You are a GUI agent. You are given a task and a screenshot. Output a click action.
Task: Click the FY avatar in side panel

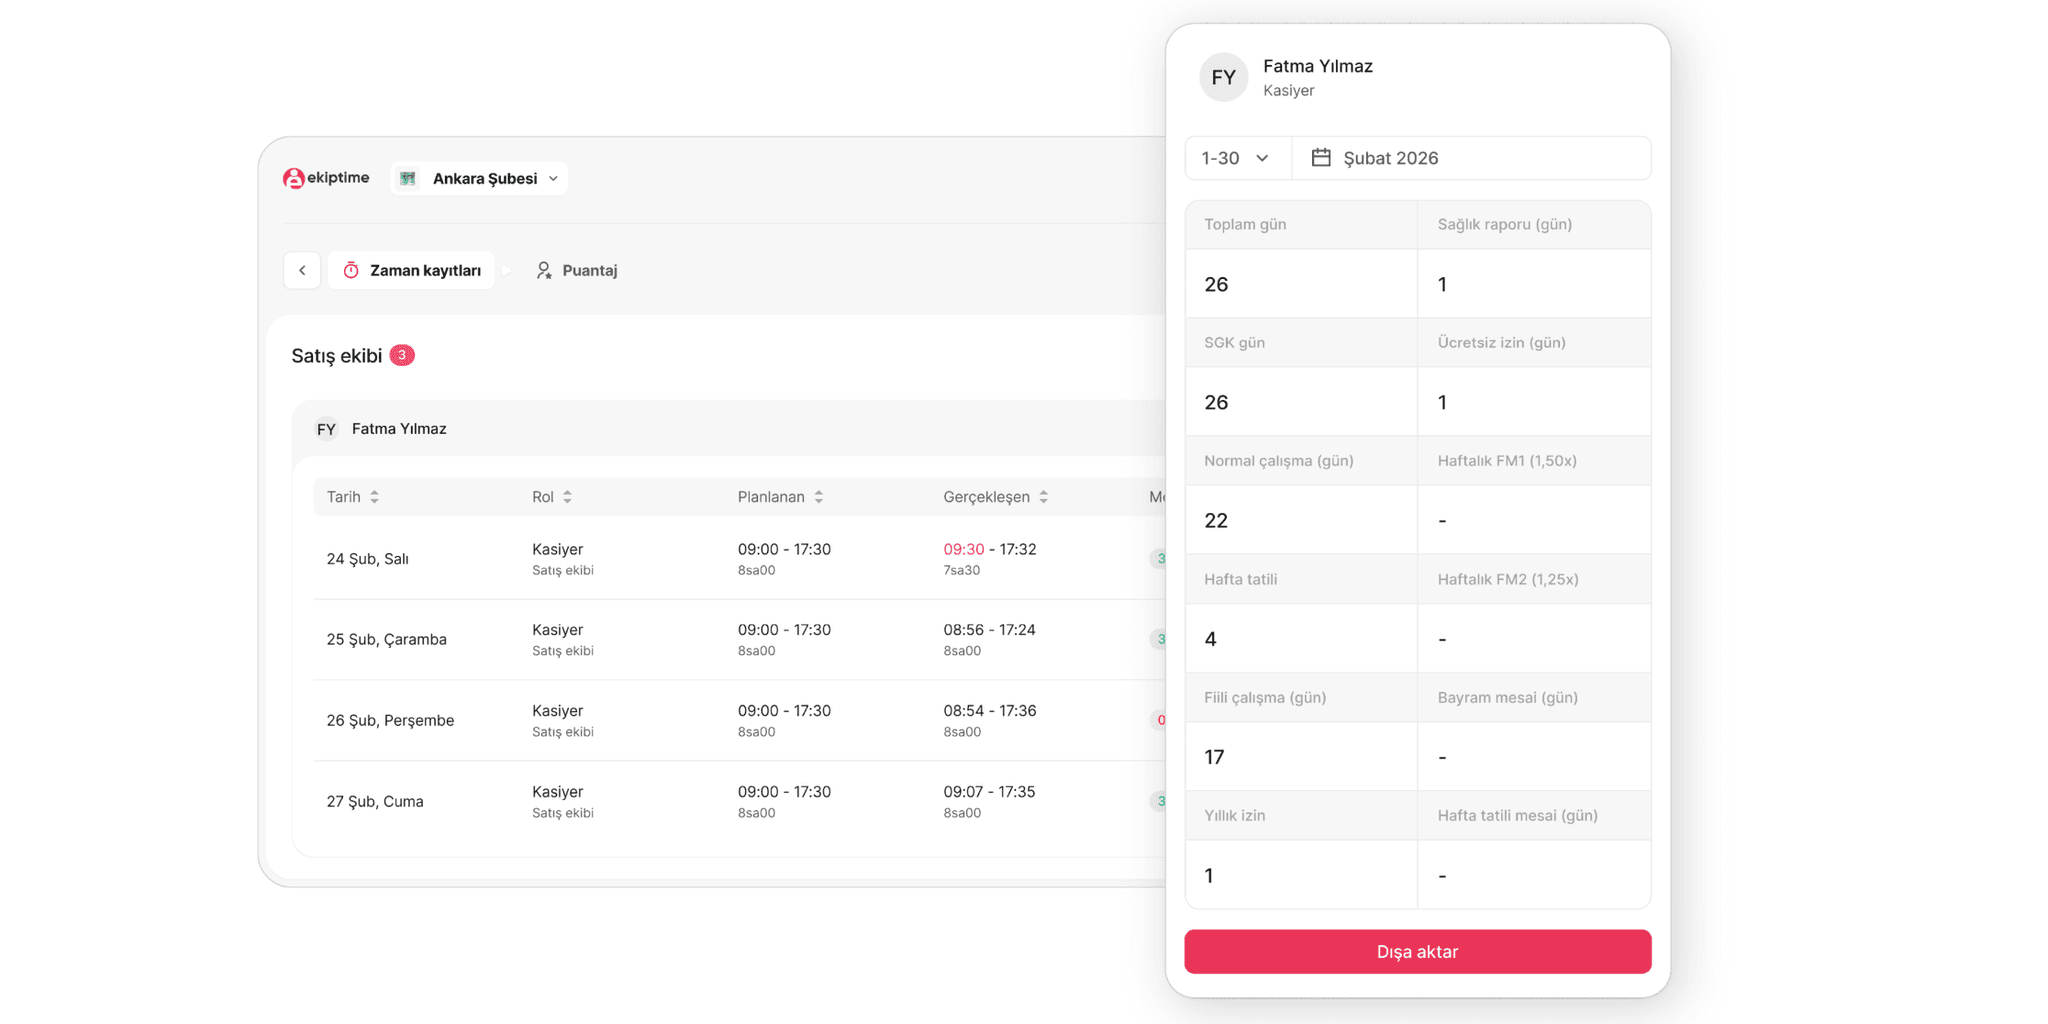pyautogui.click(x=1223, y=78)
